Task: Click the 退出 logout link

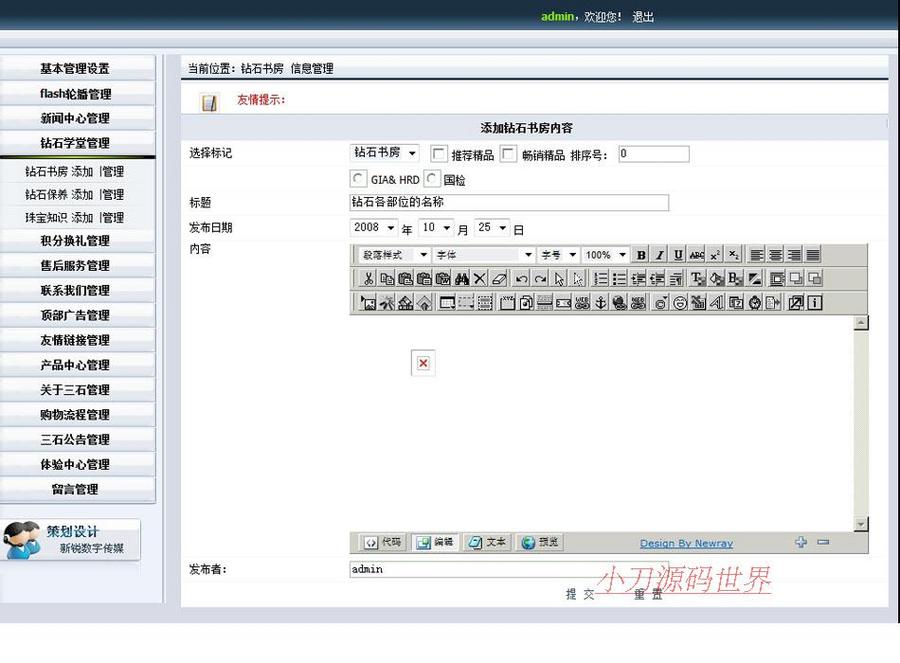Action: tap(643, 17)
